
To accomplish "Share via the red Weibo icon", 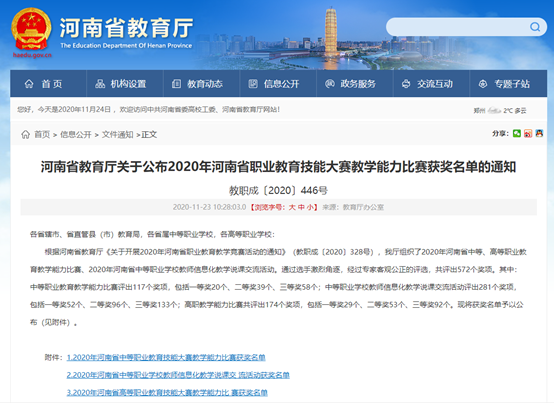I will point(528,133).
